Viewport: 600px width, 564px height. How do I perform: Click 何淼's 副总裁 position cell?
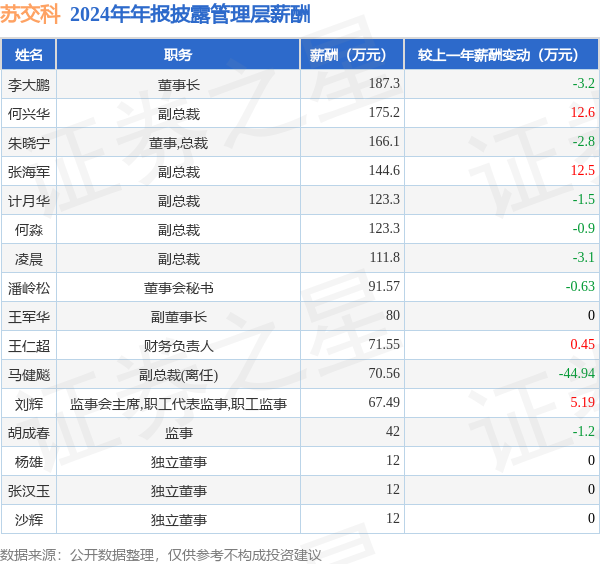point(178,230)
